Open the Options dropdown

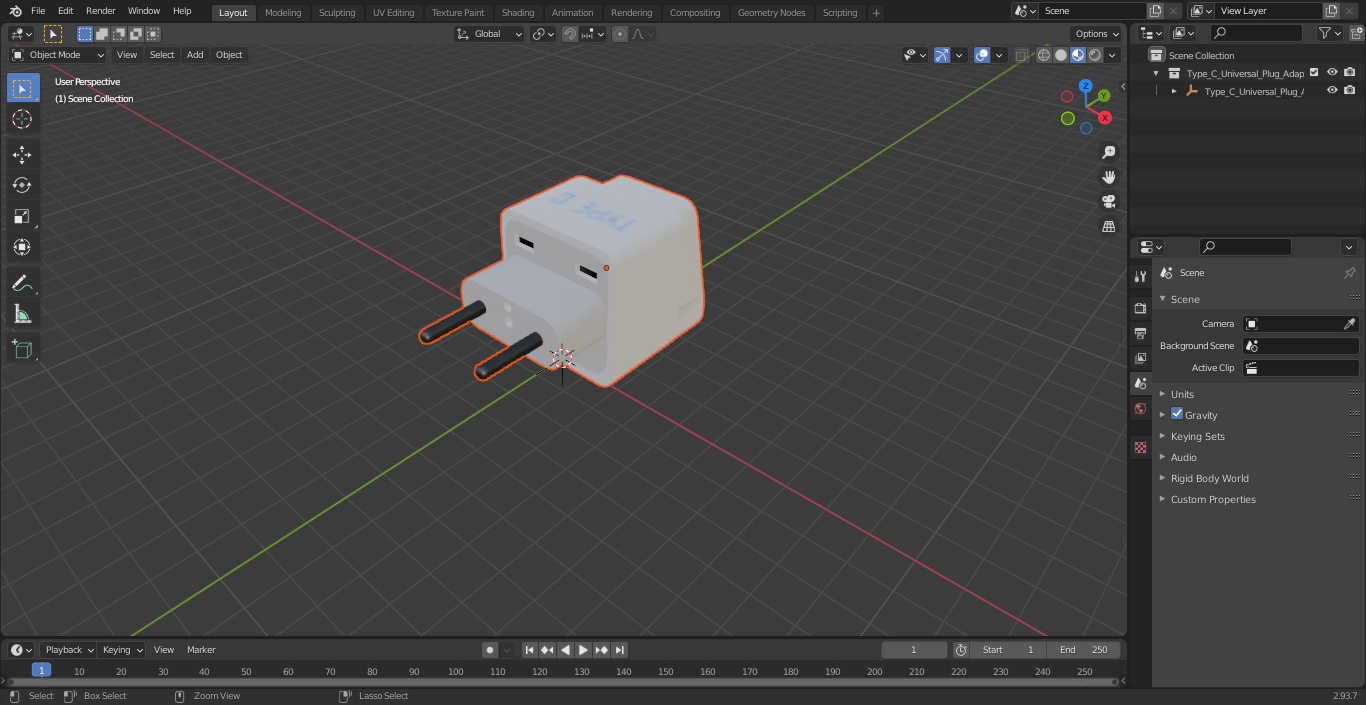(1097, 34)
